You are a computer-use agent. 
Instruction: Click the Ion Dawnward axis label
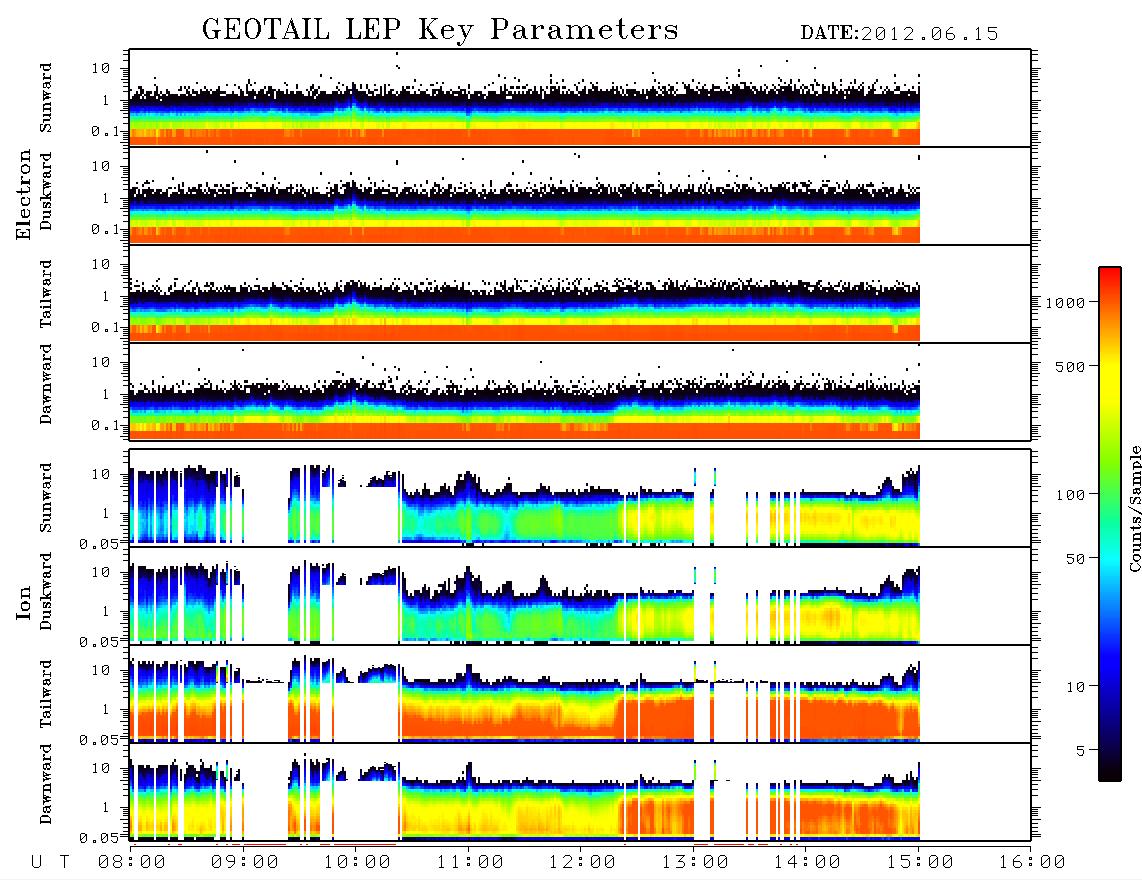pyautogui.click(x=46, y=784)
